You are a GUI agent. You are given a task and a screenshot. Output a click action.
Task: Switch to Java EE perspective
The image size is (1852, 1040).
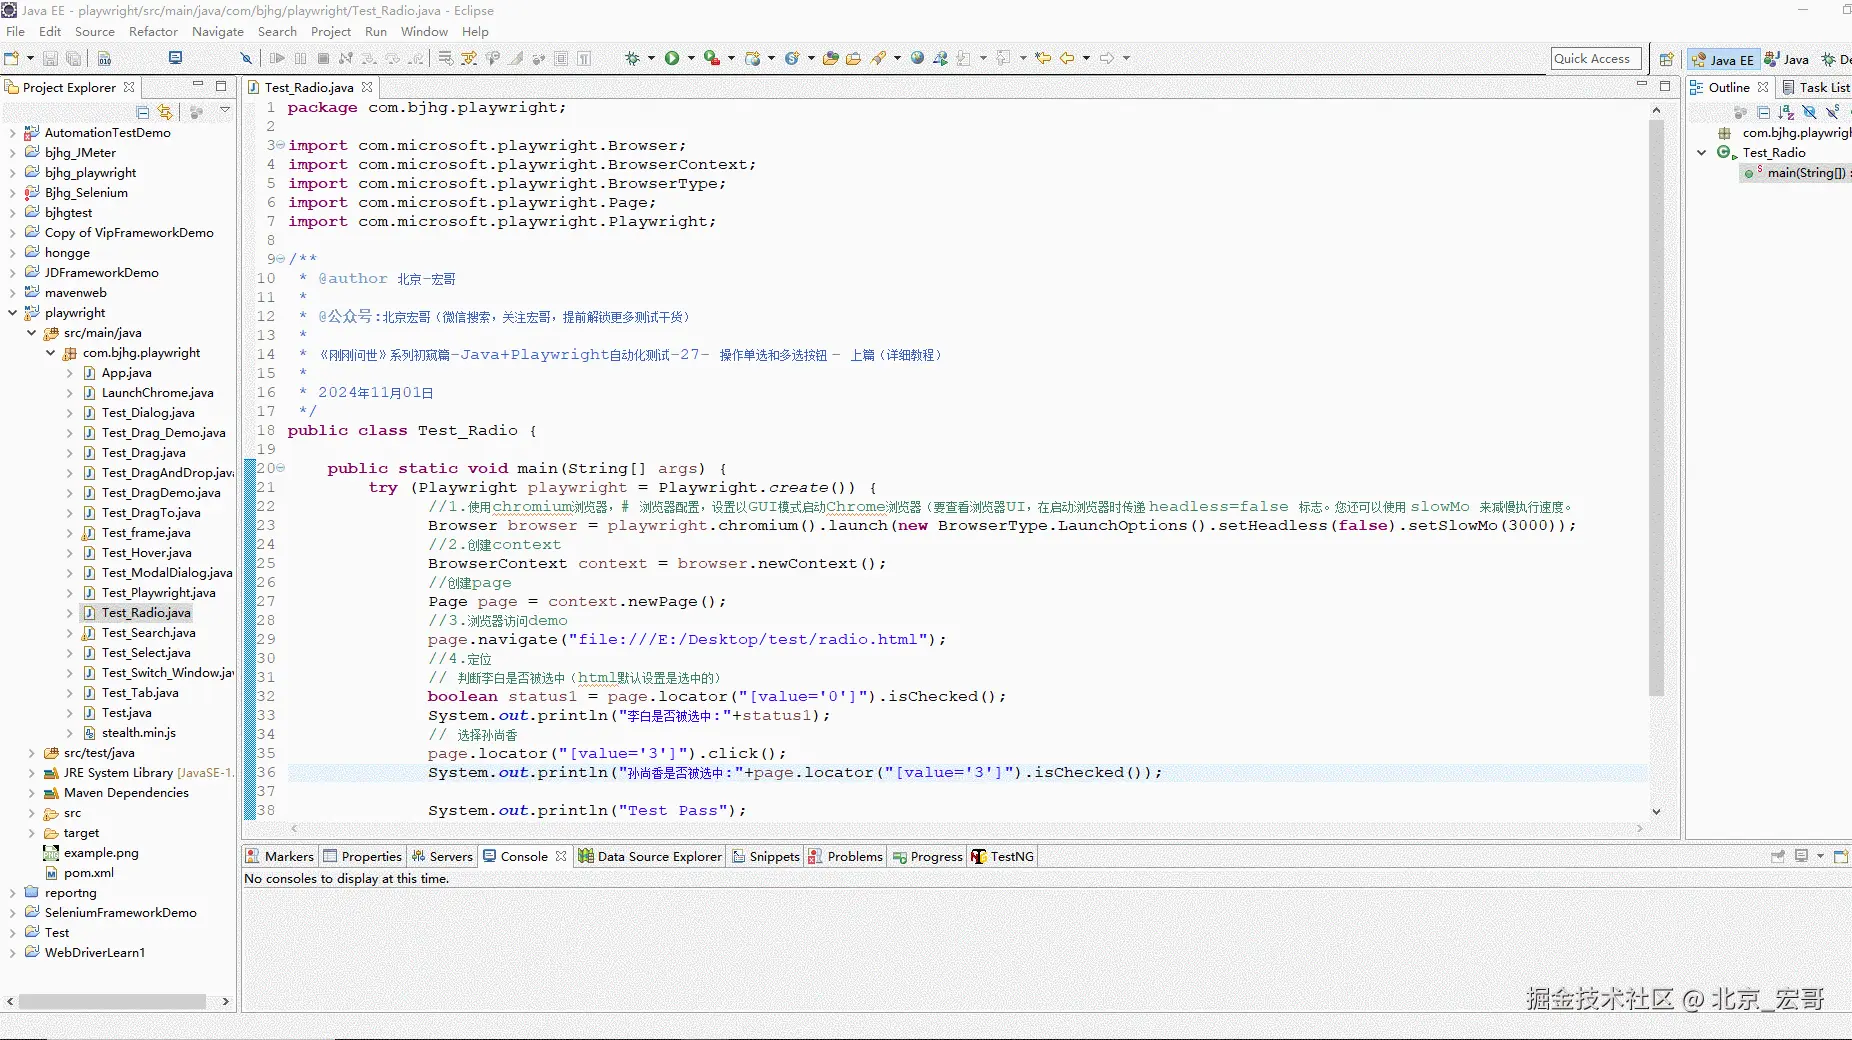coord(1723,59)
